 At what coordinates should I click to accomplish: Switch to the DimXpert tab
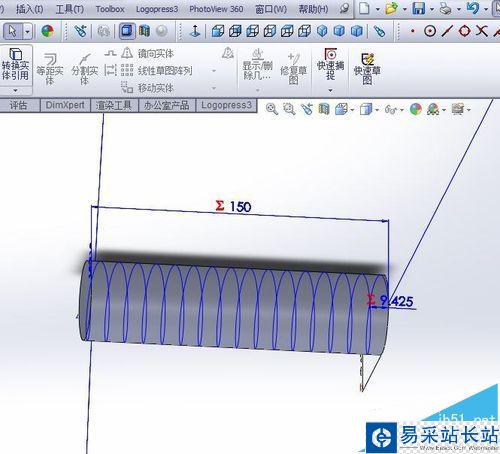(65, 105)
